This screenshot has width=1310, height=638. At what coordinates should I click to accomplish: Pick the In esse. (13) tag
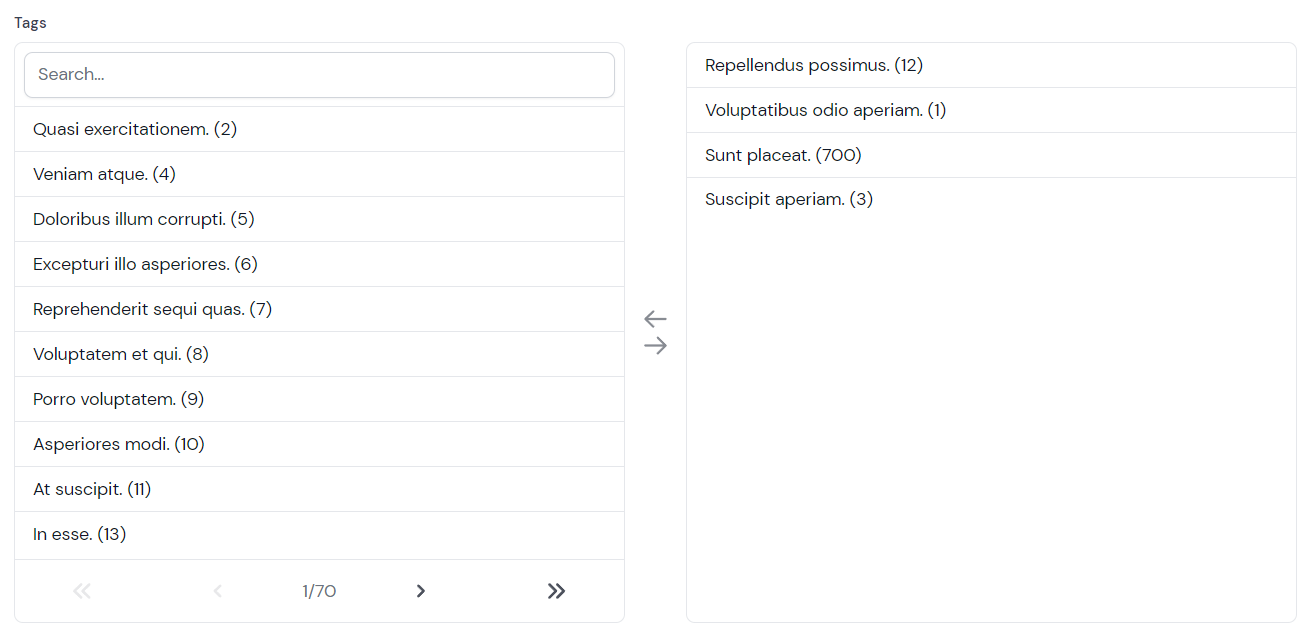[80, 534]
